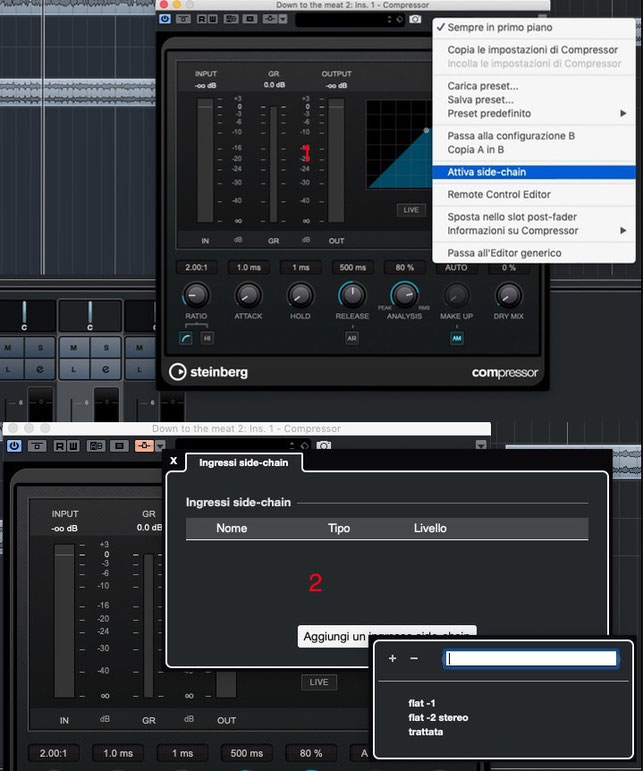Image resolution: width=643 pixels, height=771 pixels.
Task: Toggle the HI high-ratio button near RATIO
Action: pos(207,338)
